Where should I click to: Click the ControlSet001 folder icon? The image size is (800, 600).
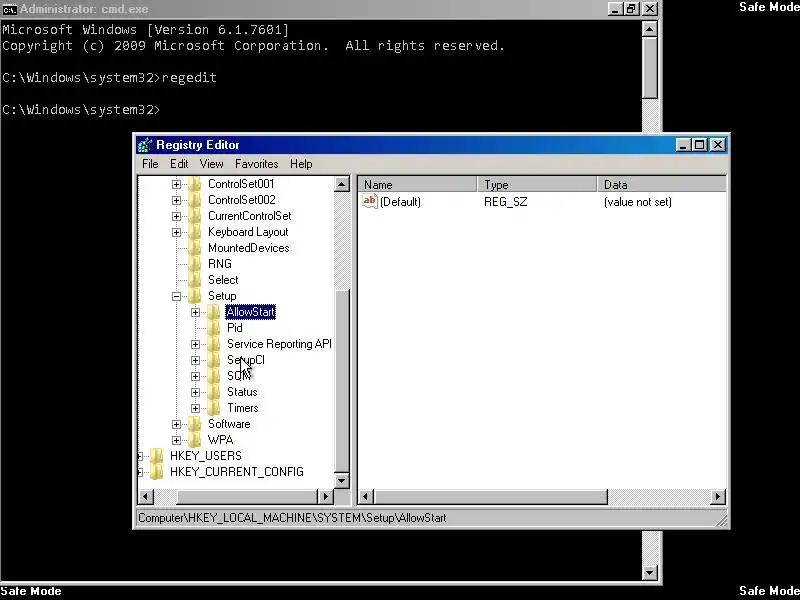point(194,184)
